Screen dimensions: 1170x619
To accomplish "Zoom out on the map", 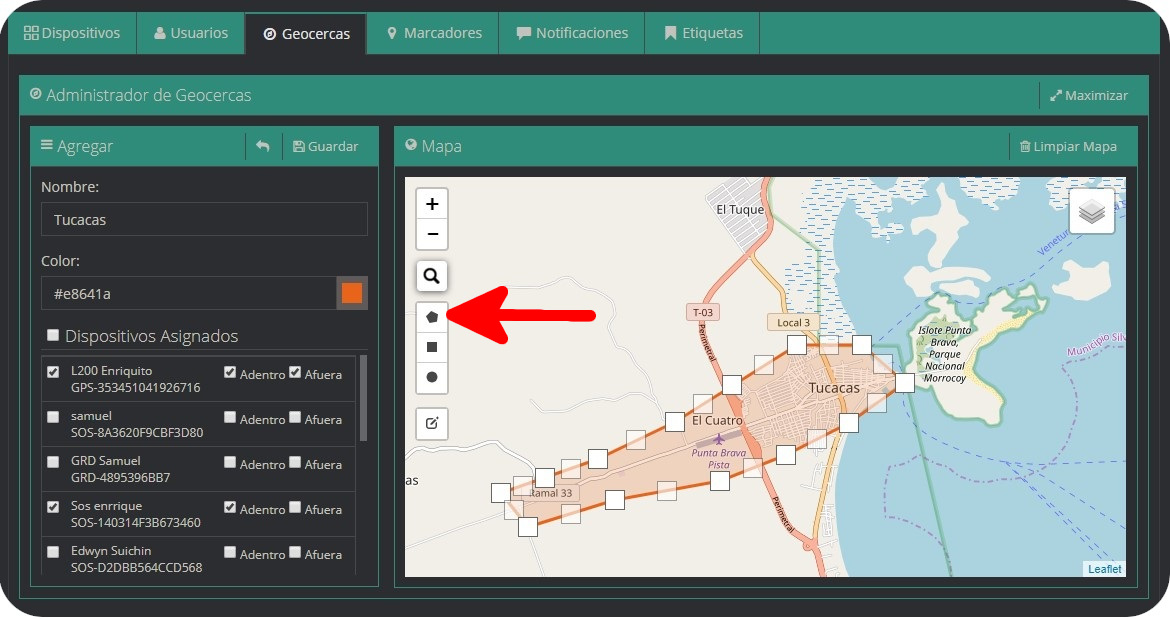I will 432,234.
